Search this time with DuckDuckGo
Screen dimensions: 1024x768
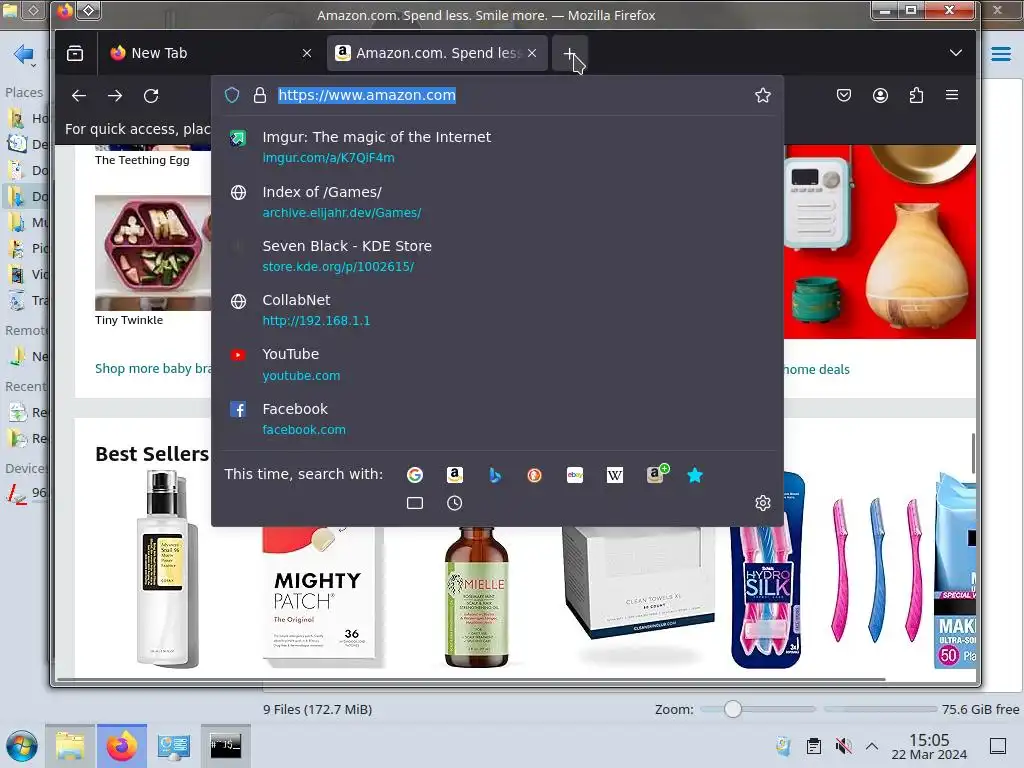534,475
